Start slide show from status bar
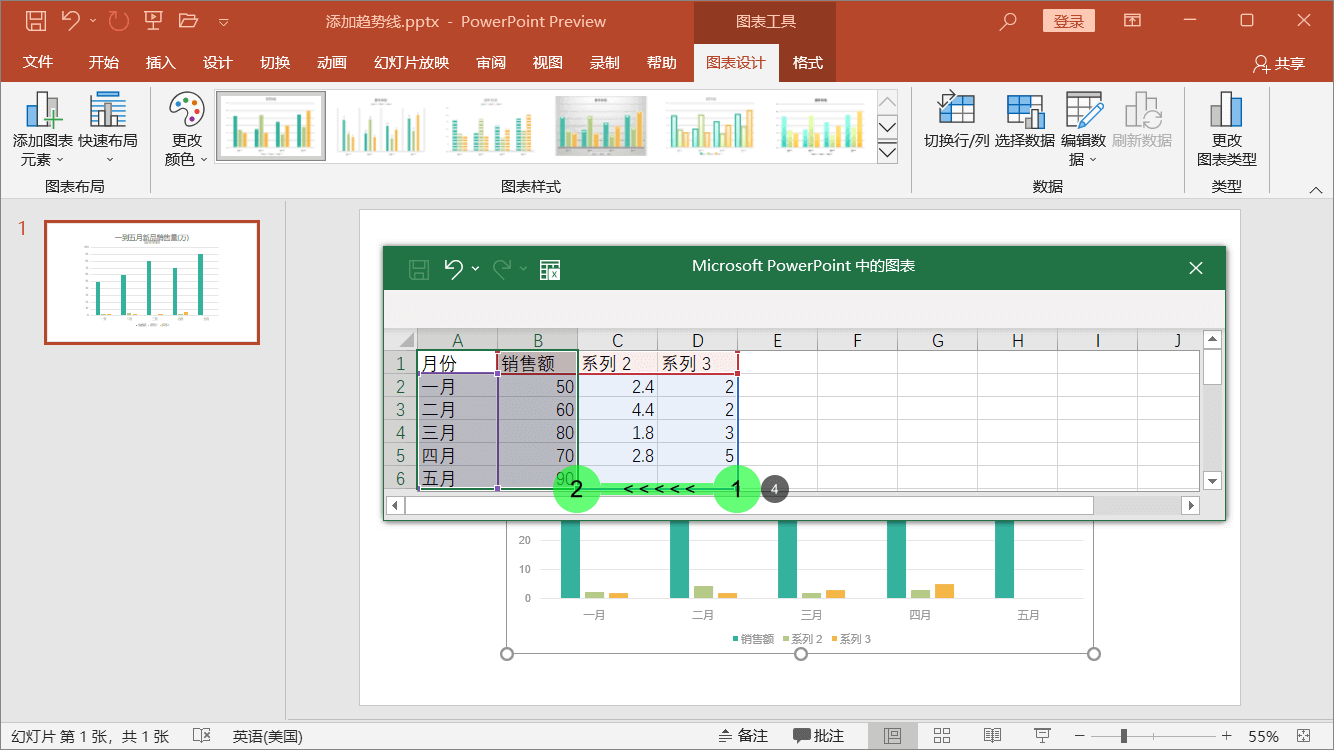The height and width of the screenshot is (750, 1334). point(1042,736)
